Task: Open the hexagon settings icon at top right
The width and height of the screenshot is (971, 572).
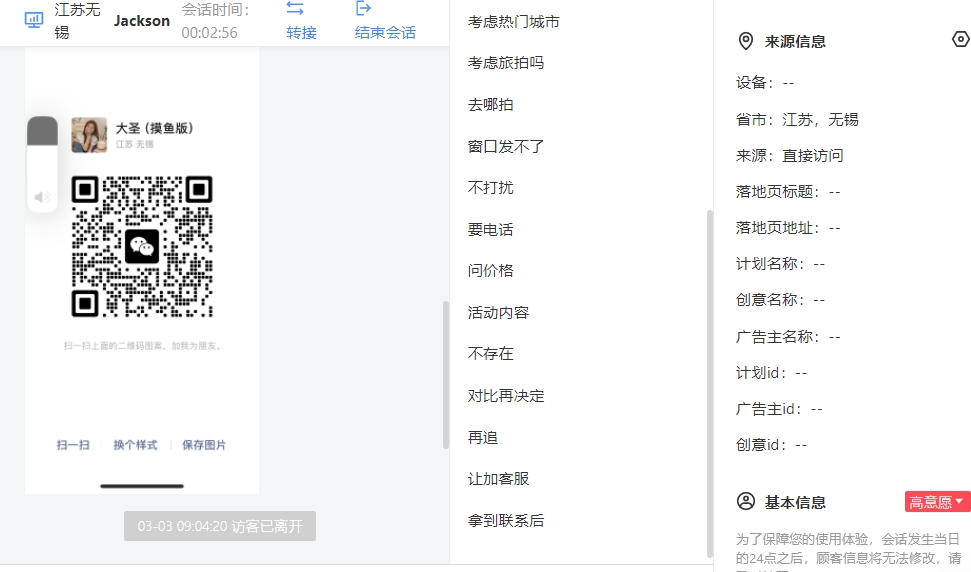Action: (x=960, y=40)
